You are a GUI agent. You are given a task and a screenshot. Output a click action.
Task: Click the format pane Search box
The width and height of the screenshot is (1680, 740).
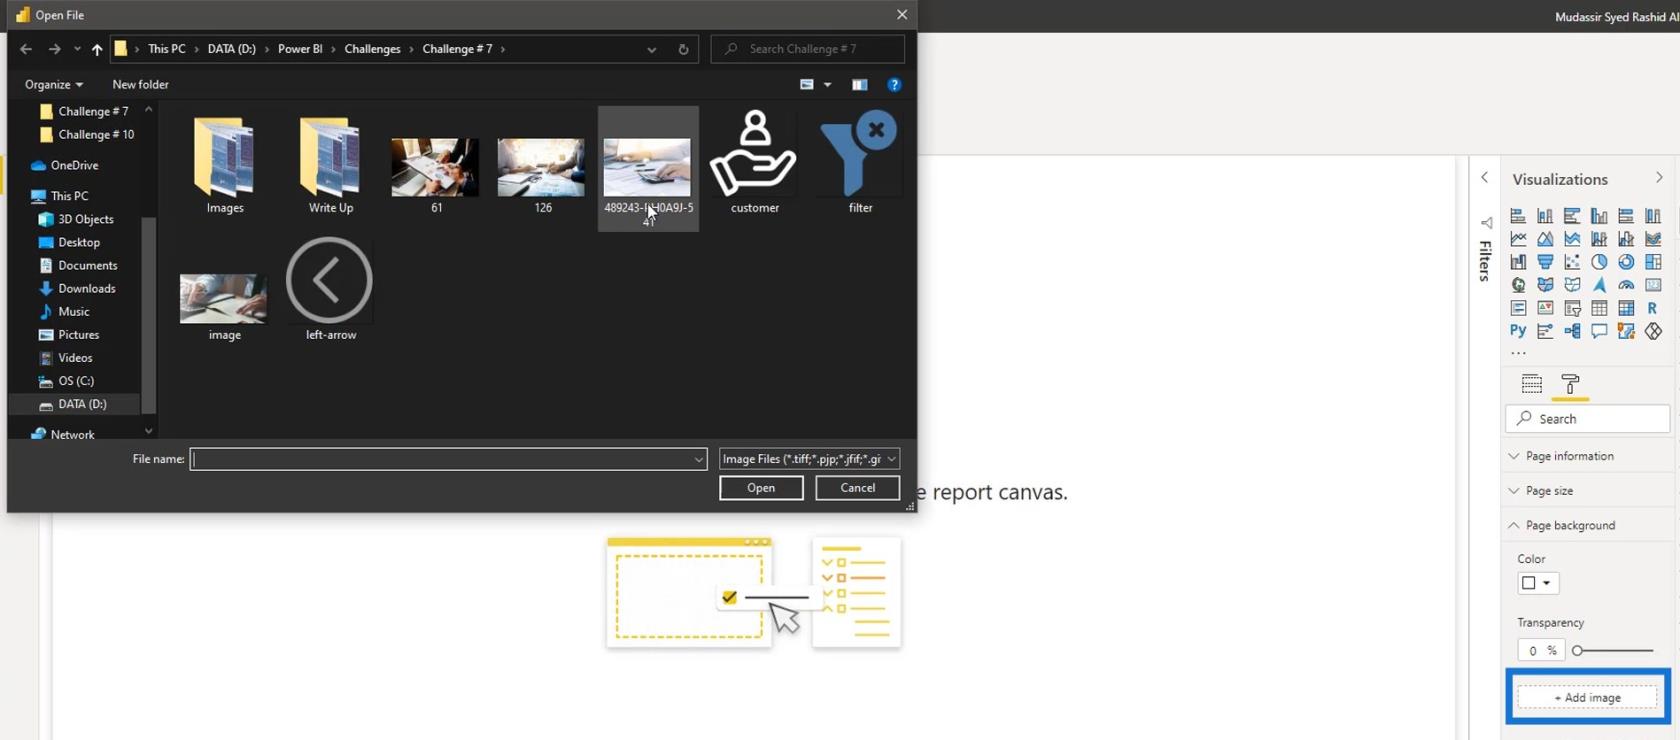click(1587, 419)
